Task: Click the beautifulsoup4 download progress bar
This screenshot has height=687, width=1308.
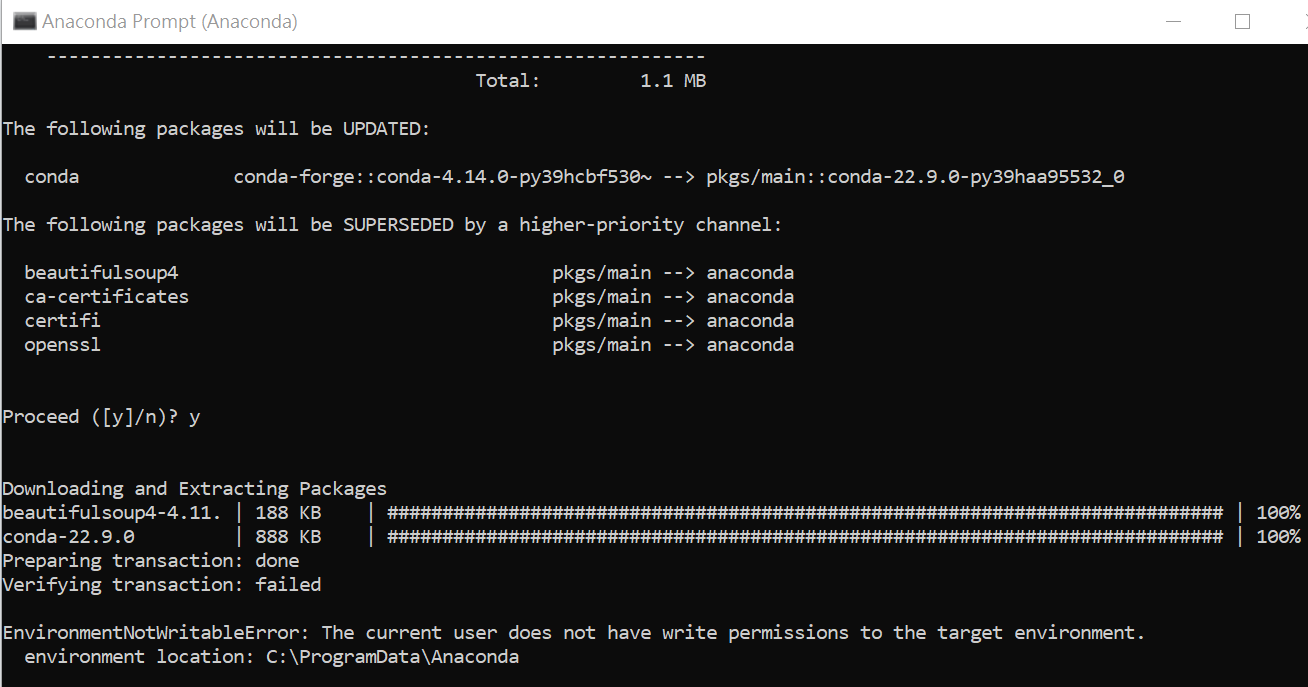Action: coord(805,513)
